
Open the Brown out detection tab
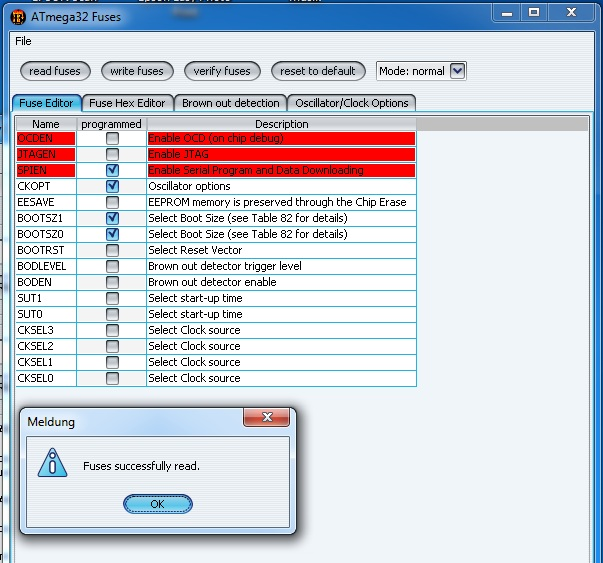[231, 103]
